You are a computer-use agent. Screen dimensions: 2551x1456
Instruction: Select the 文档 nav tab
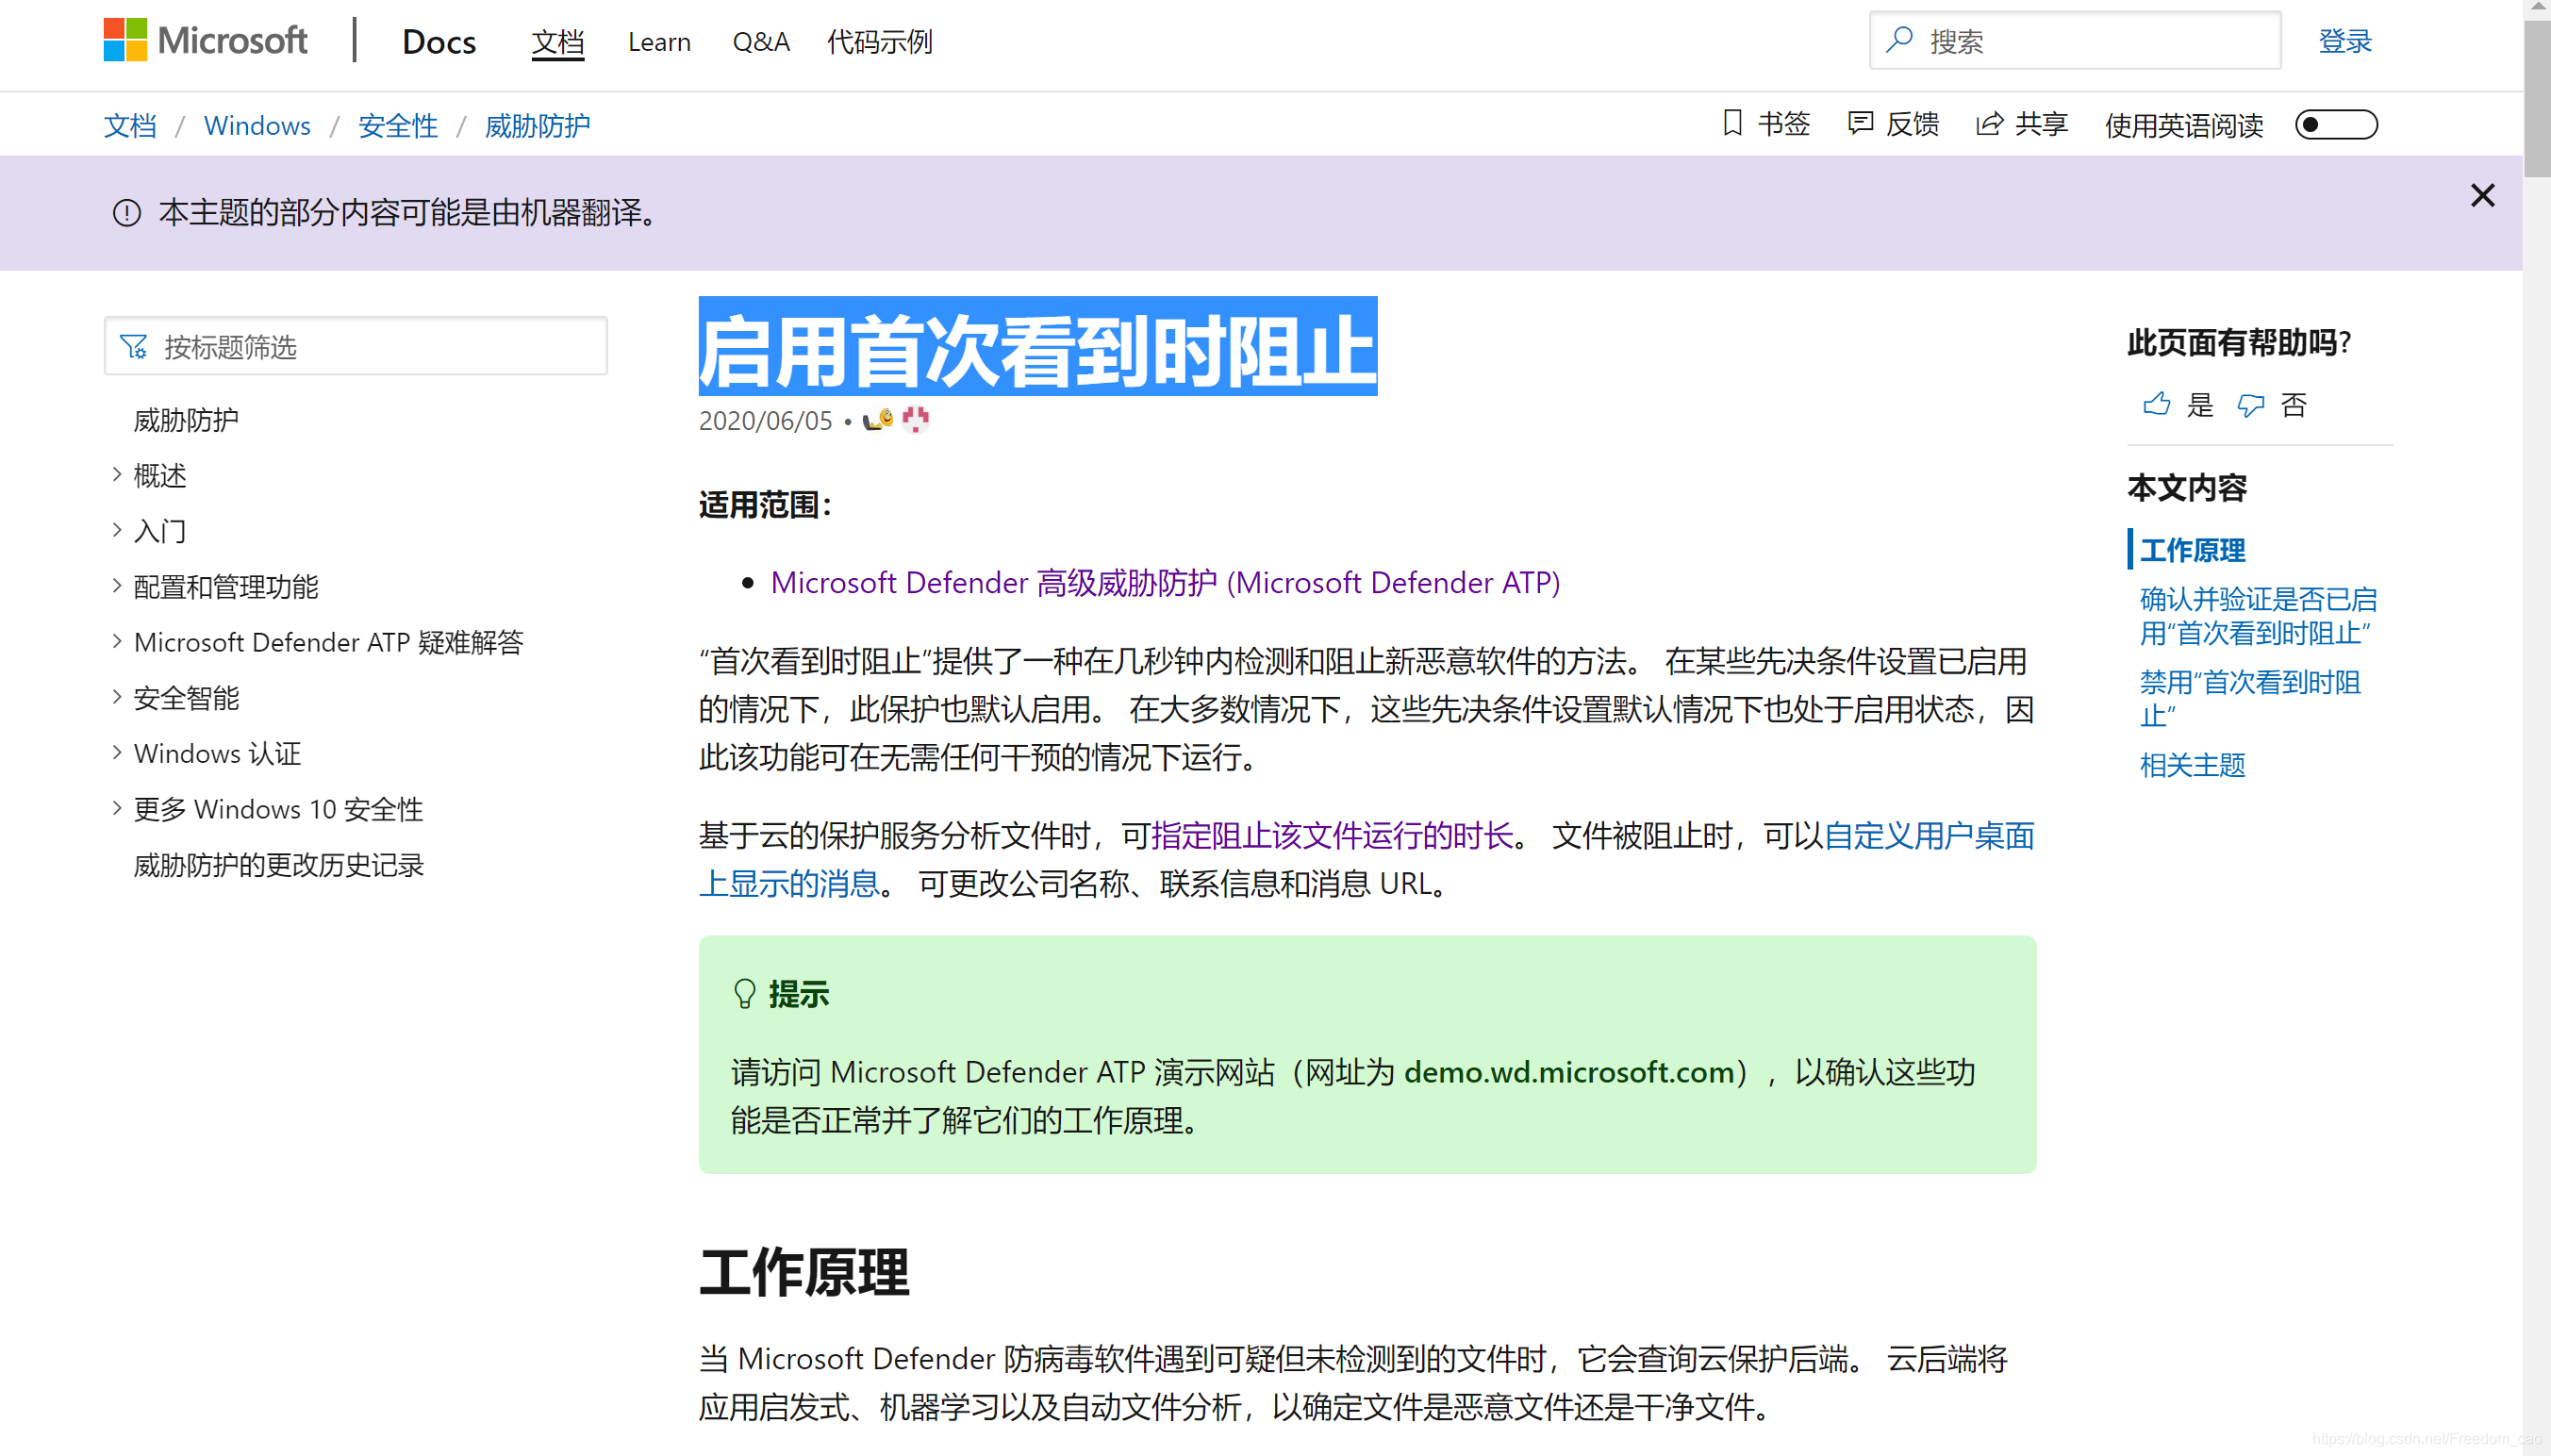coord(557,41)
